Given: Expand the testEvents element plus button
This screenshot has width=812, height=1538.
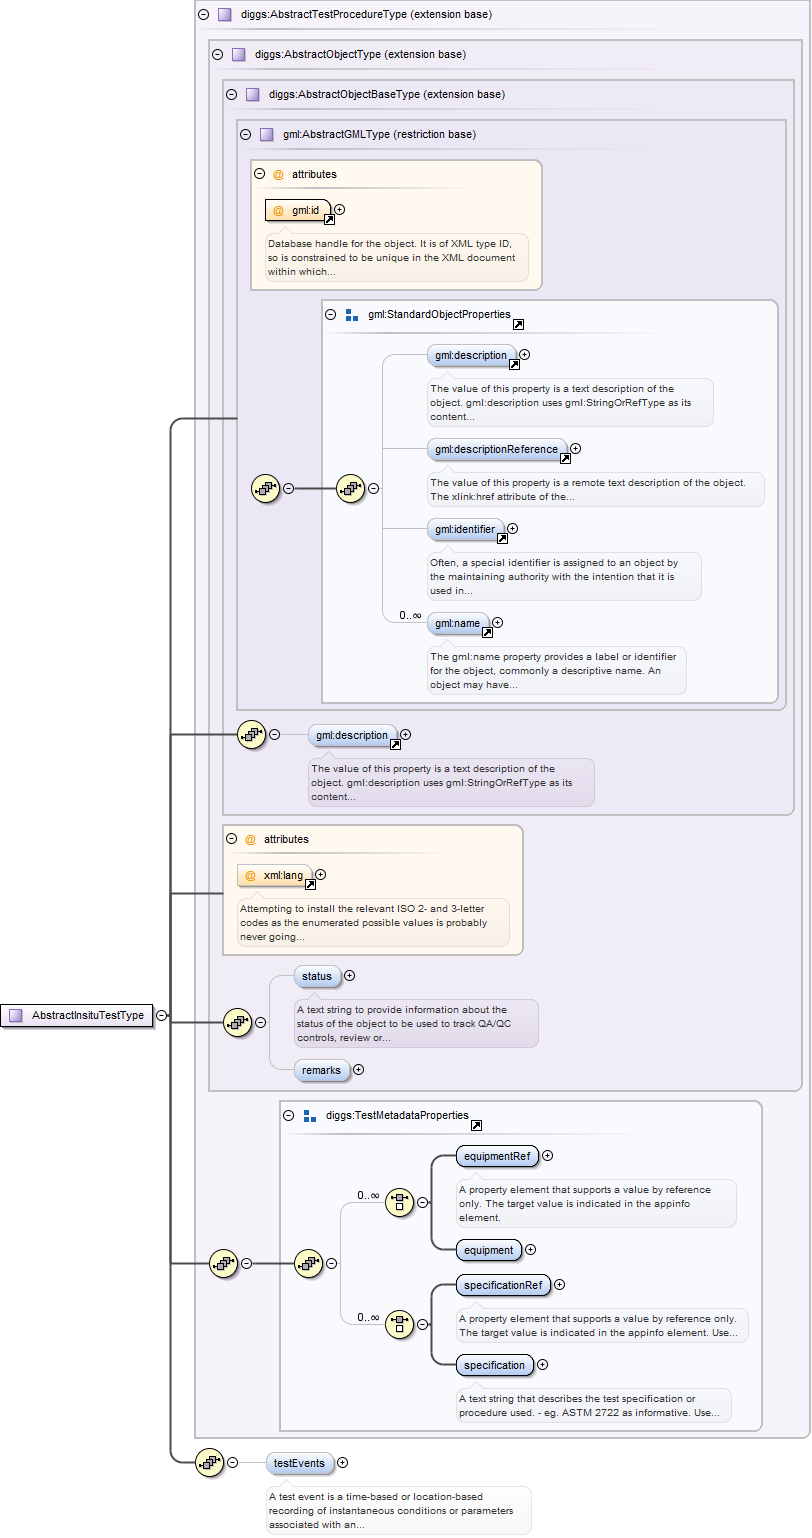Looking at the screenshot, I should click(343, 1462).
